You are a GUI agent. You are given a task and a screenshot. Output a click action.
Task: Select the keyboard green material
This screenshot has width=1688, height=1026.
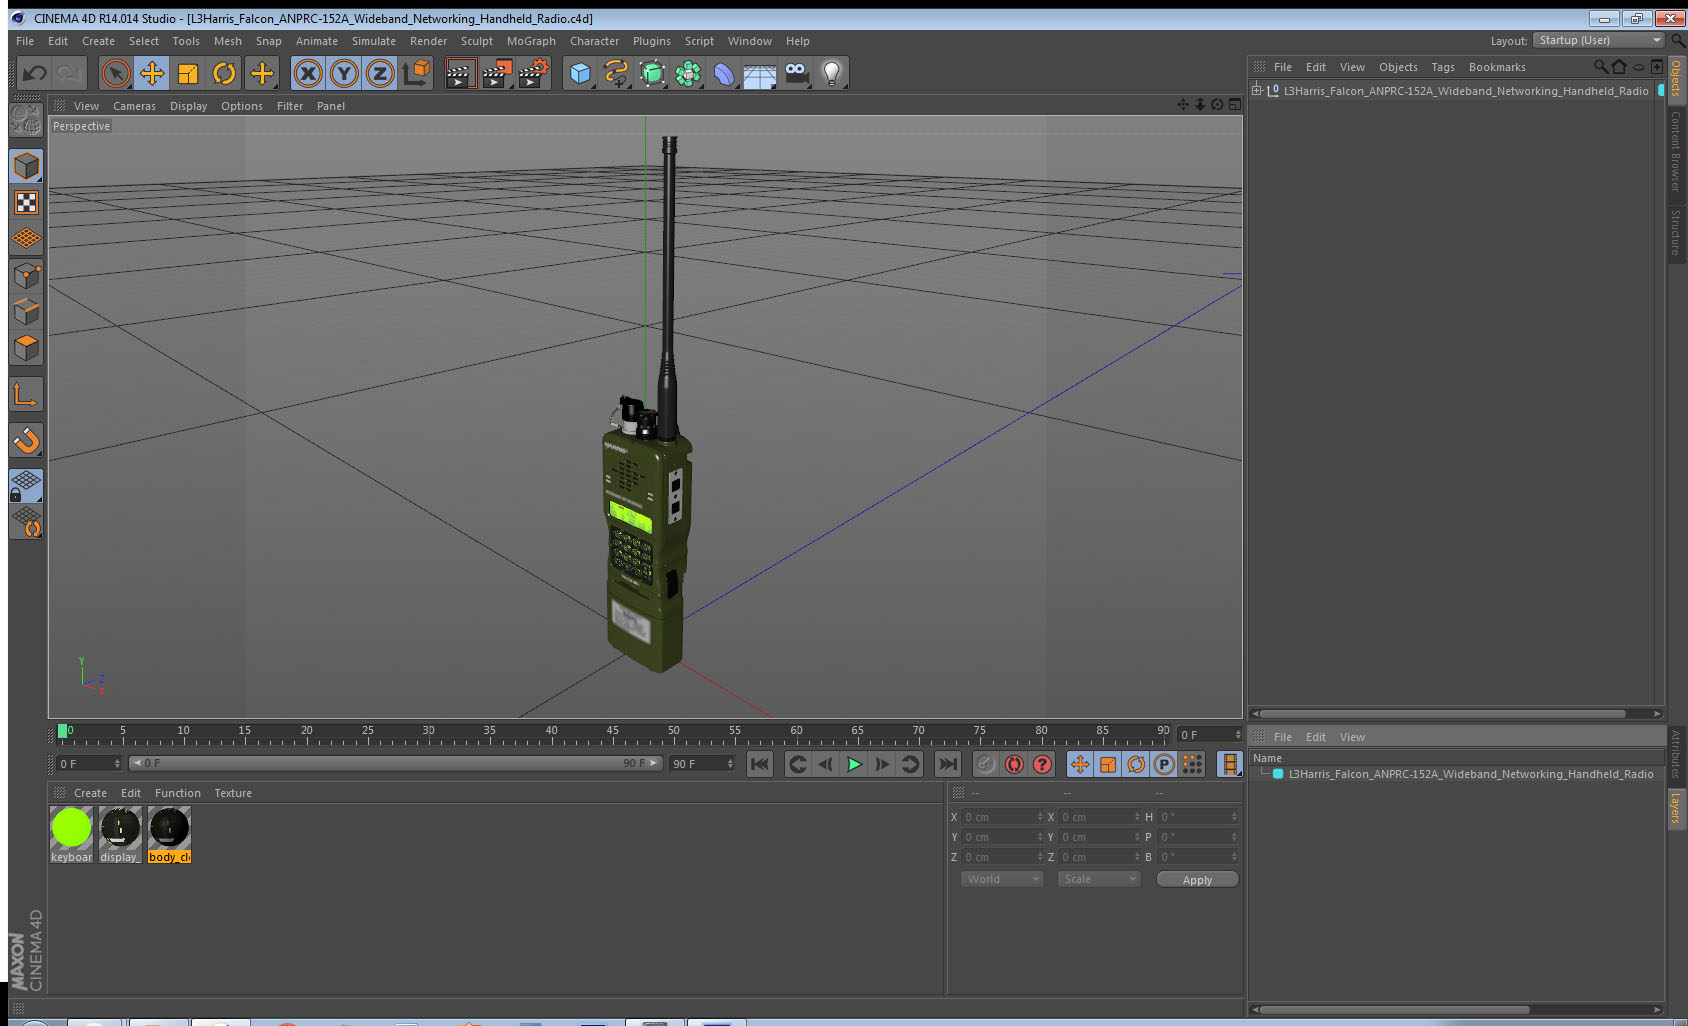(x=71, y=834)
